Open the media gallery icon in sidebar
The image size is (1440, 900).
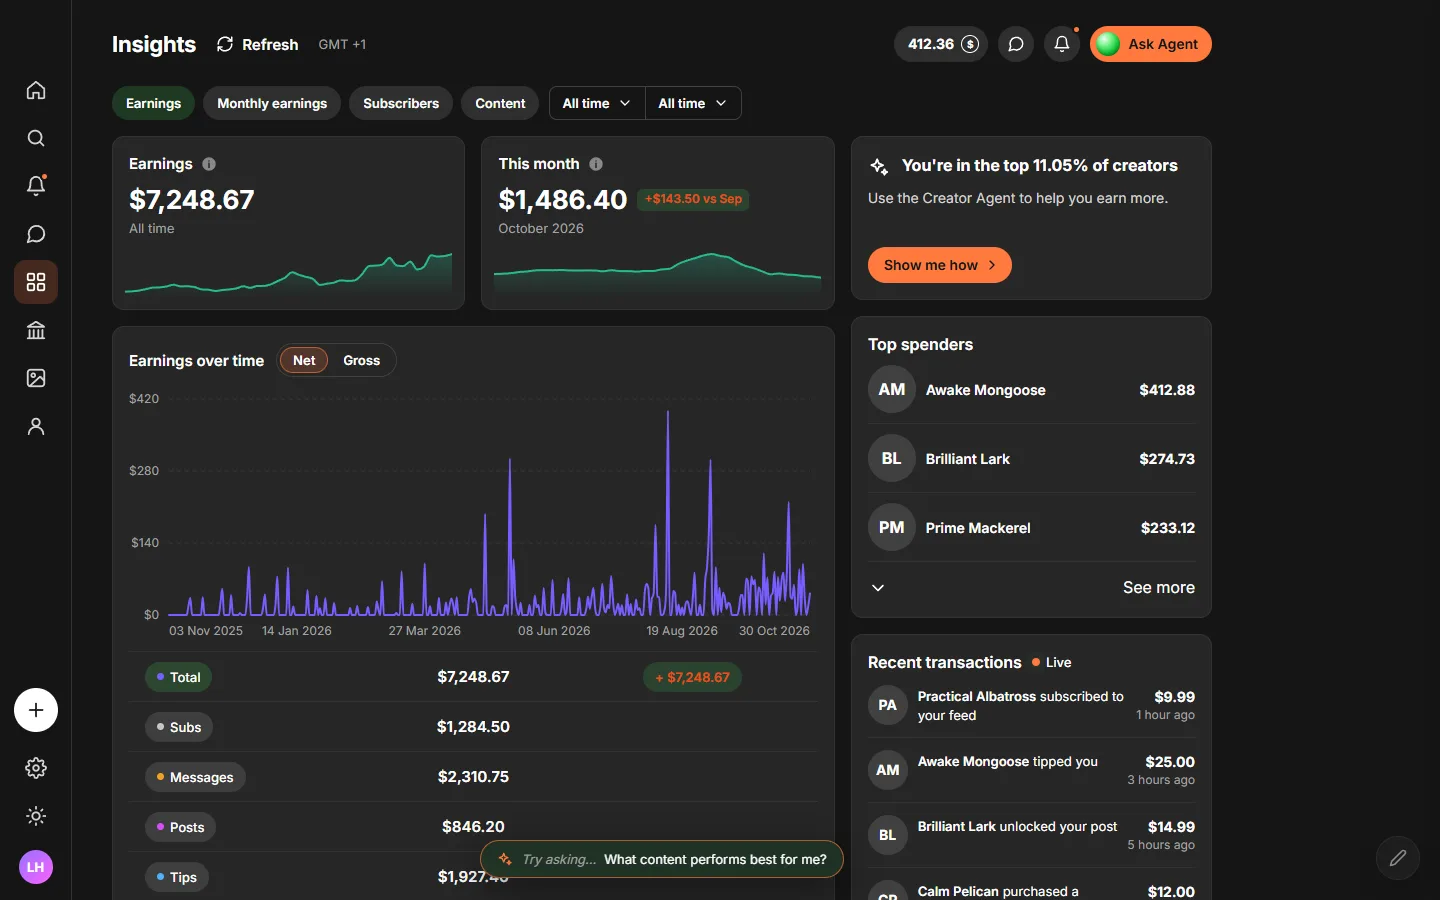point(36,378)
